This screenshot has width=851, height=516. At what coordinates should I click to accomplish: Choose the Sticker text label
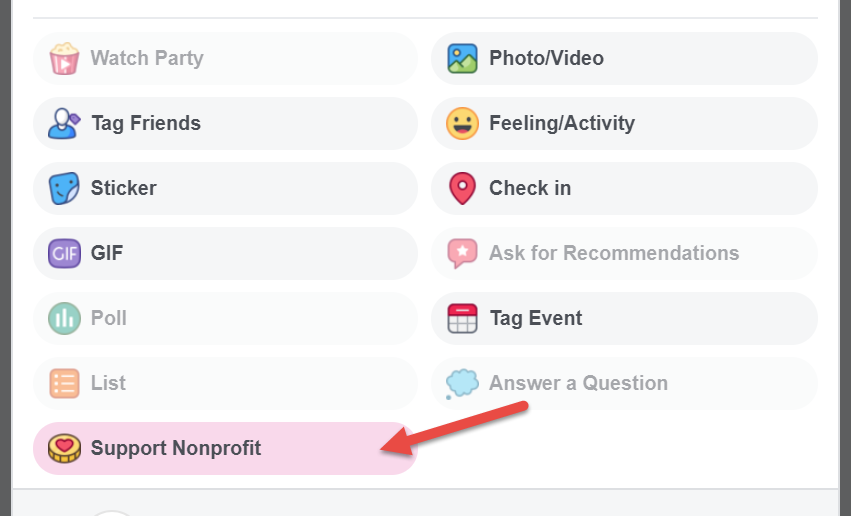pos(124,188)
